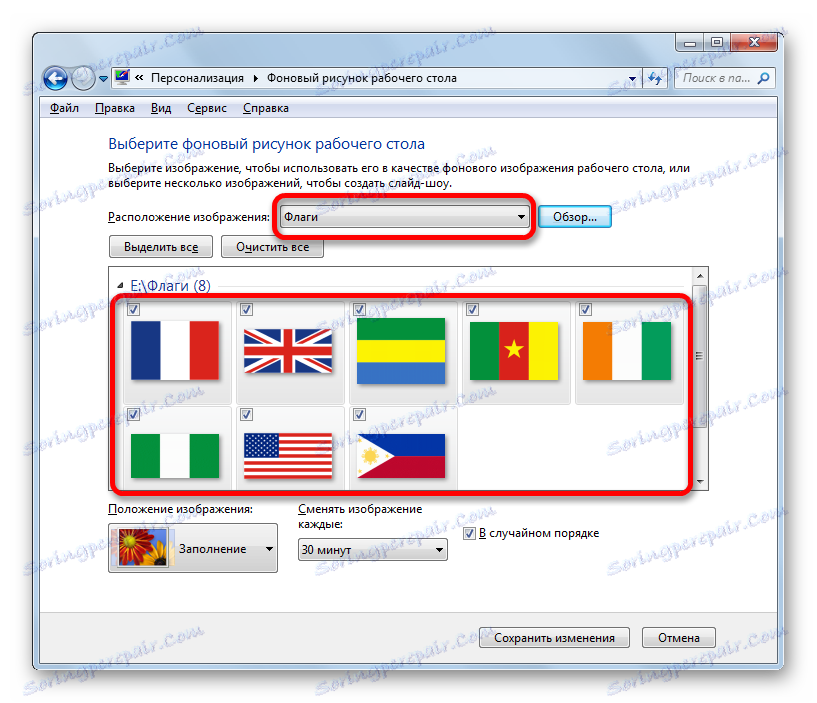817x703 pixels.
Task: Click the 'Фоновый рисунок рабочего стола' breadcrumb
Action: [362, 78]
